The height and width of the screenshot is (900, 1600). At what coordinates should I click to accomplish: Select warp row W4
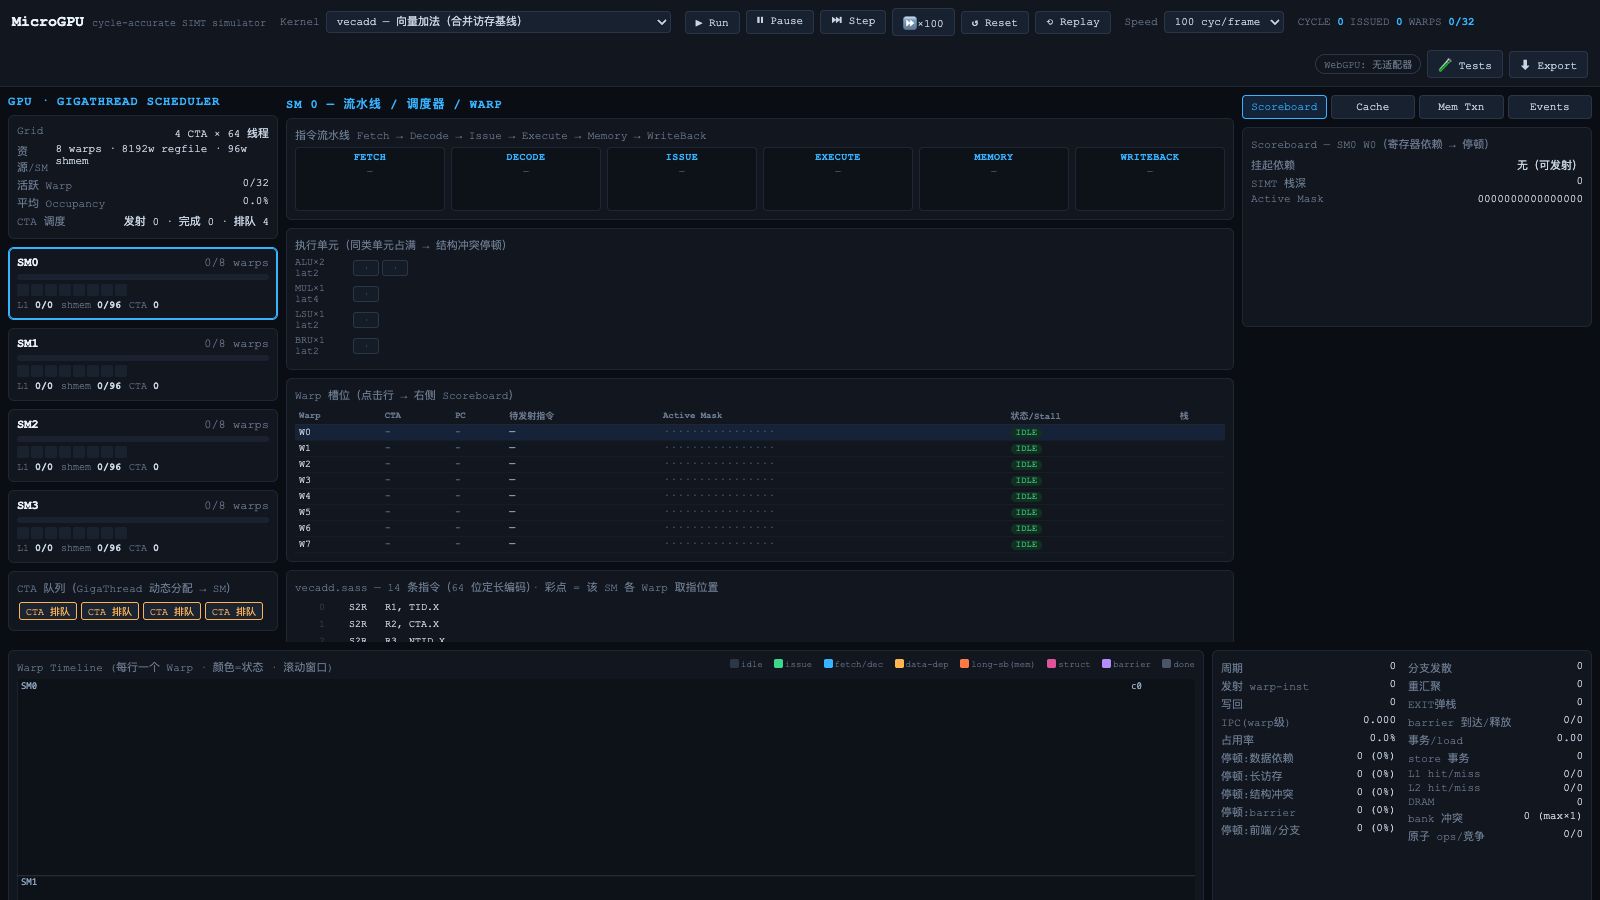pyautogui.click(x=760, y=496)
